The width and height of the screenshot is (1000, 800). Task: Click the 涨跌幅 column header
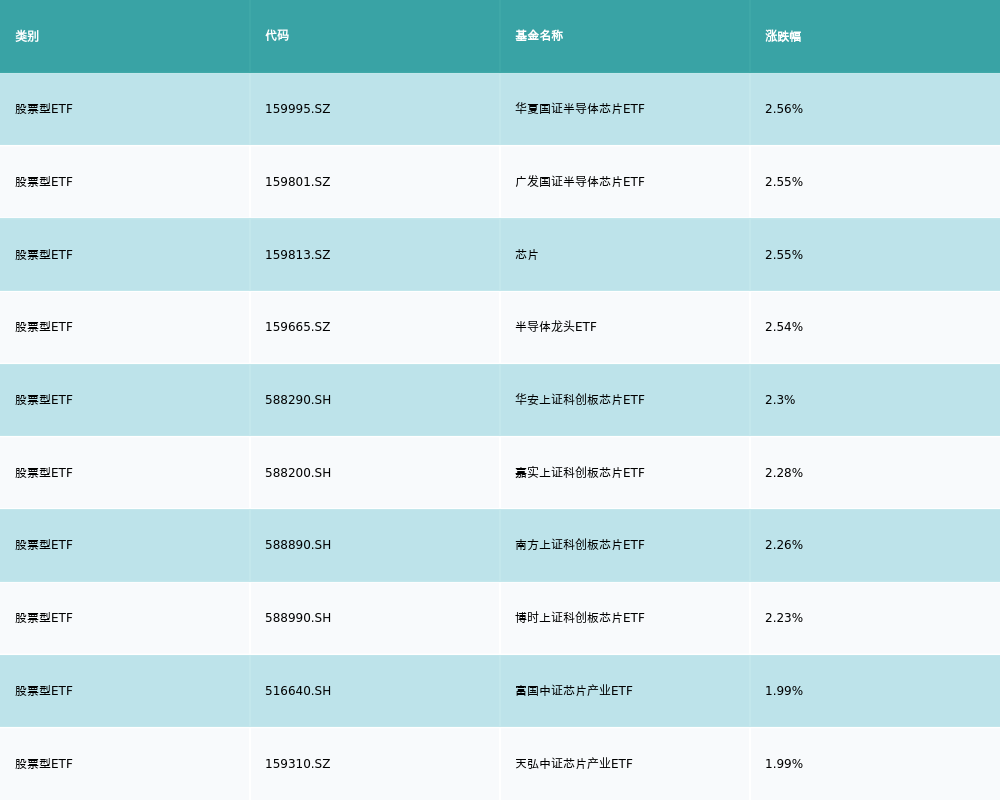coord(783,36)
